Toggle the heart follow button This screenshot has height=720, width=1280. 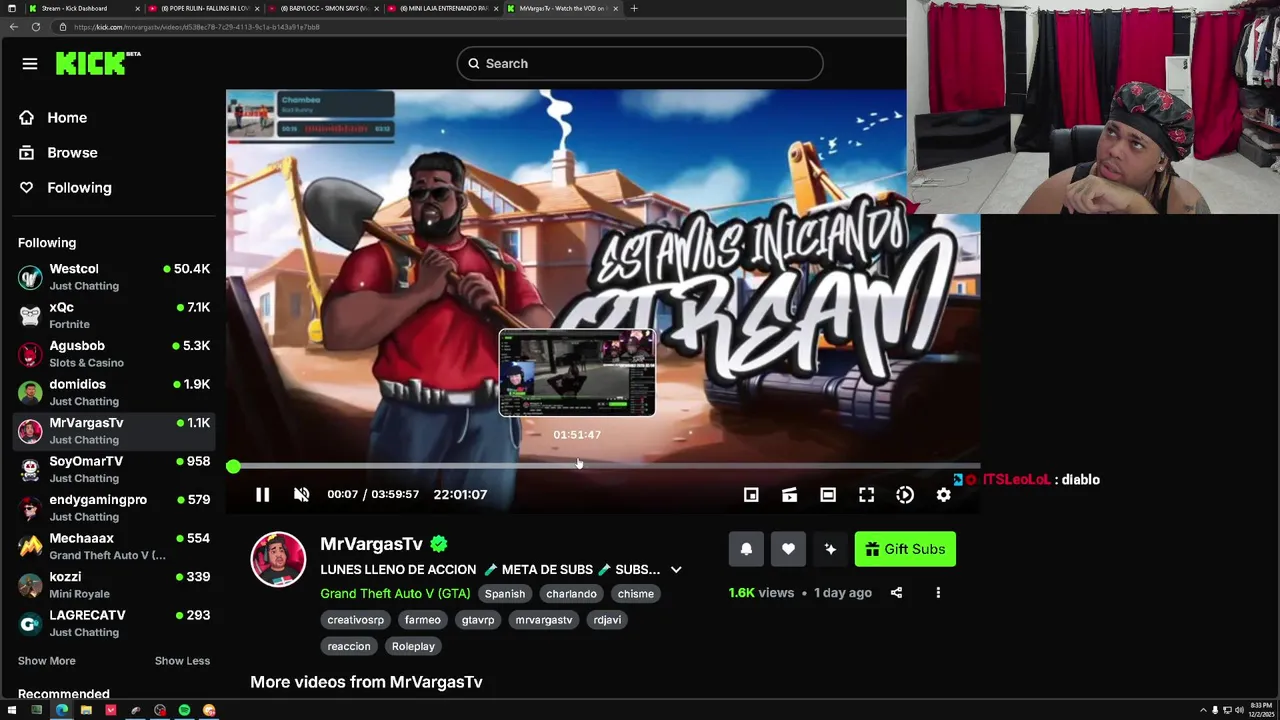(788, 549)
